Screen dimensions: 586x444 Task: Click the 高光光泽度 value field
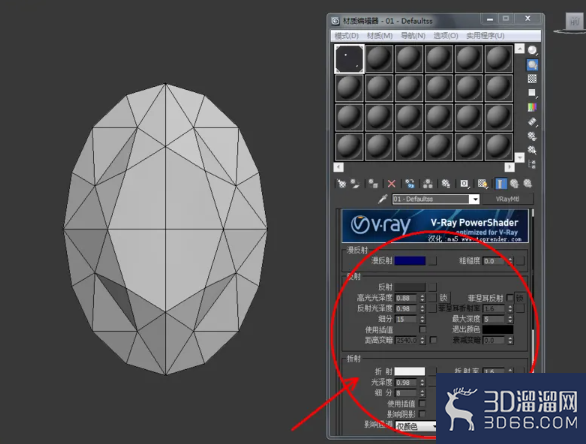click(x=407, y=298)
